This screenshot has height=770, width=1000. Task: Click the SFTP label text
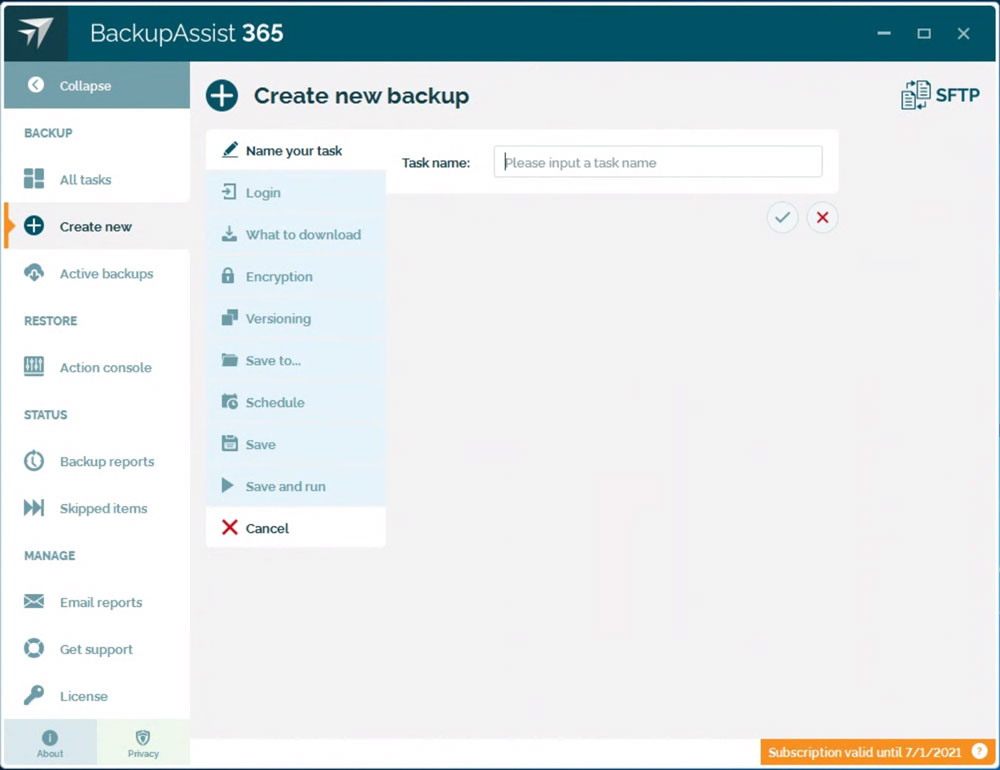pos(957,95)
